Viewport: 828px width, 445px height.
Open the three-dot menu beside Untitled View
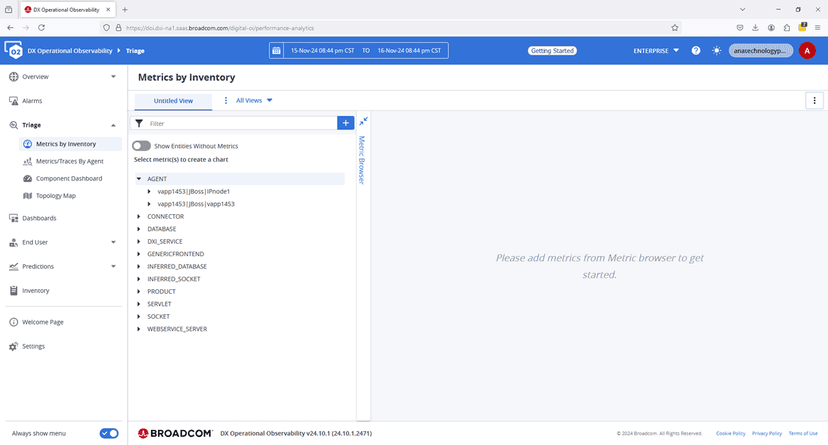226,100
